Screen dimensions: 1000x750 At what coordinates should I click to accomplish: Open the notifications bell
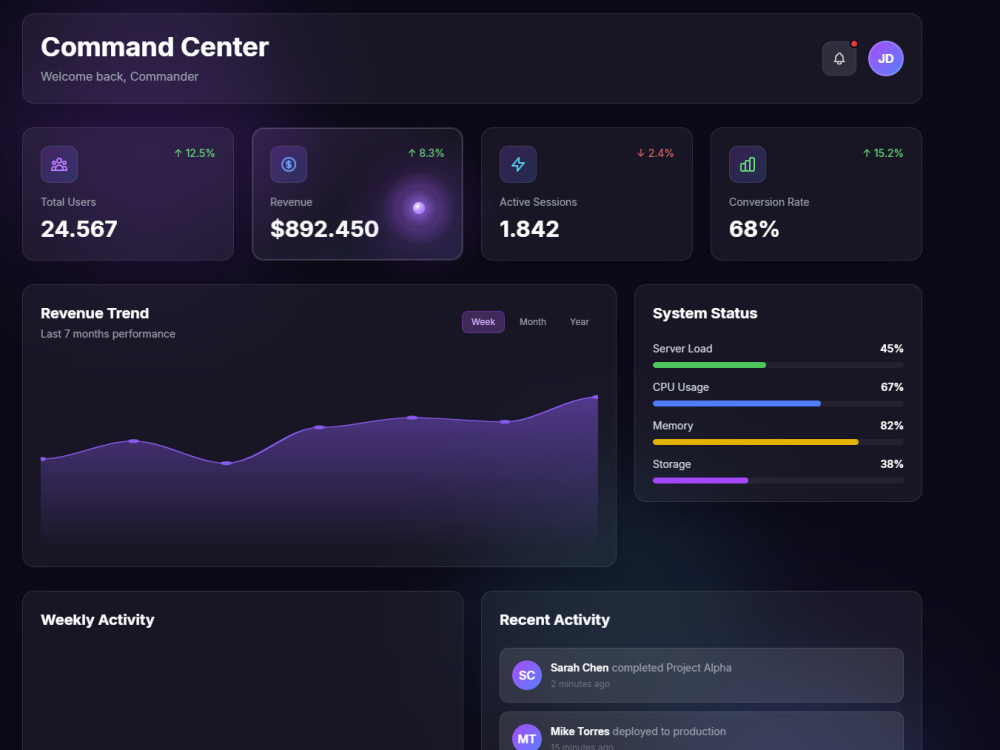coord(839,59)
